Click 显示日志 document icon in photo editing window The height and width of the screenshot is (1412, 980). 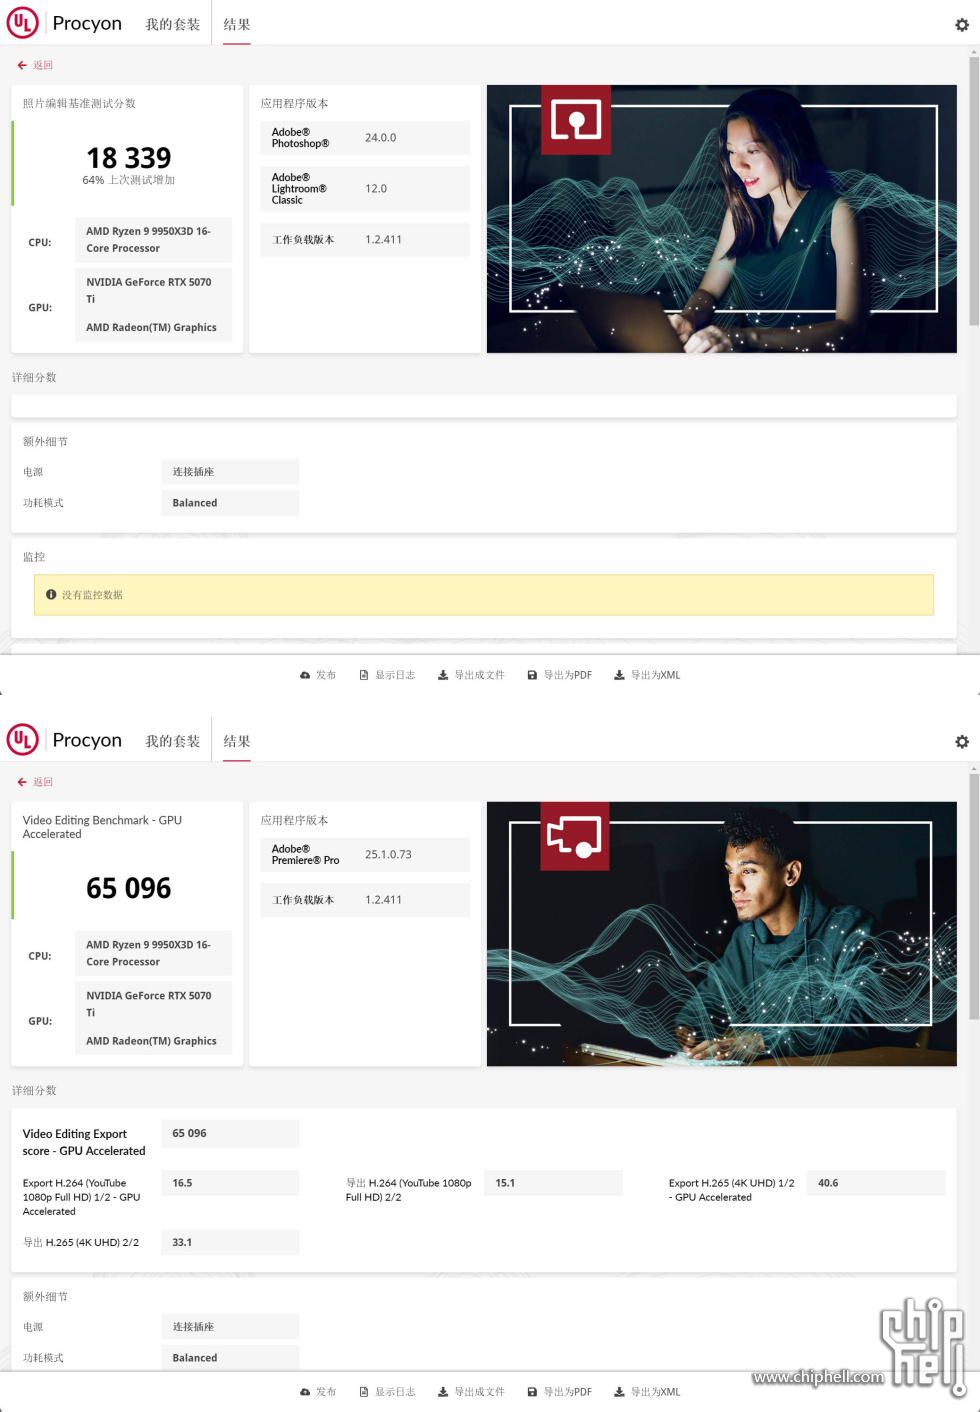[x=365, y=675]
